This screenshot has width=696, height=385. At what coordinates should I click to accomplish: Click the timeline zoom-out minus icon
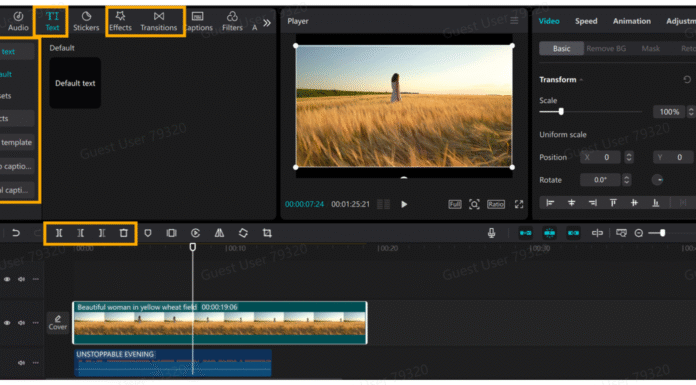(638, 233)
